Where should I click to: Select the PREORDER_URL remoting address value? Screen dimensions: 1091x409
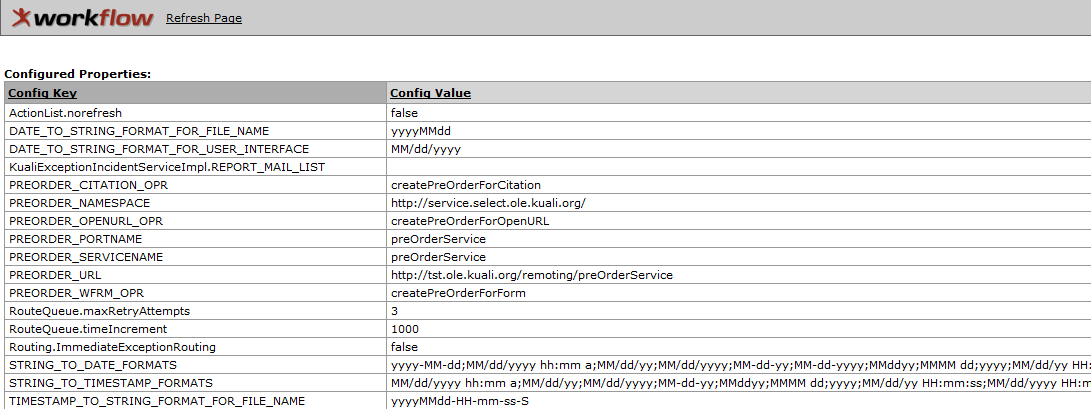[x=532, y=275]
